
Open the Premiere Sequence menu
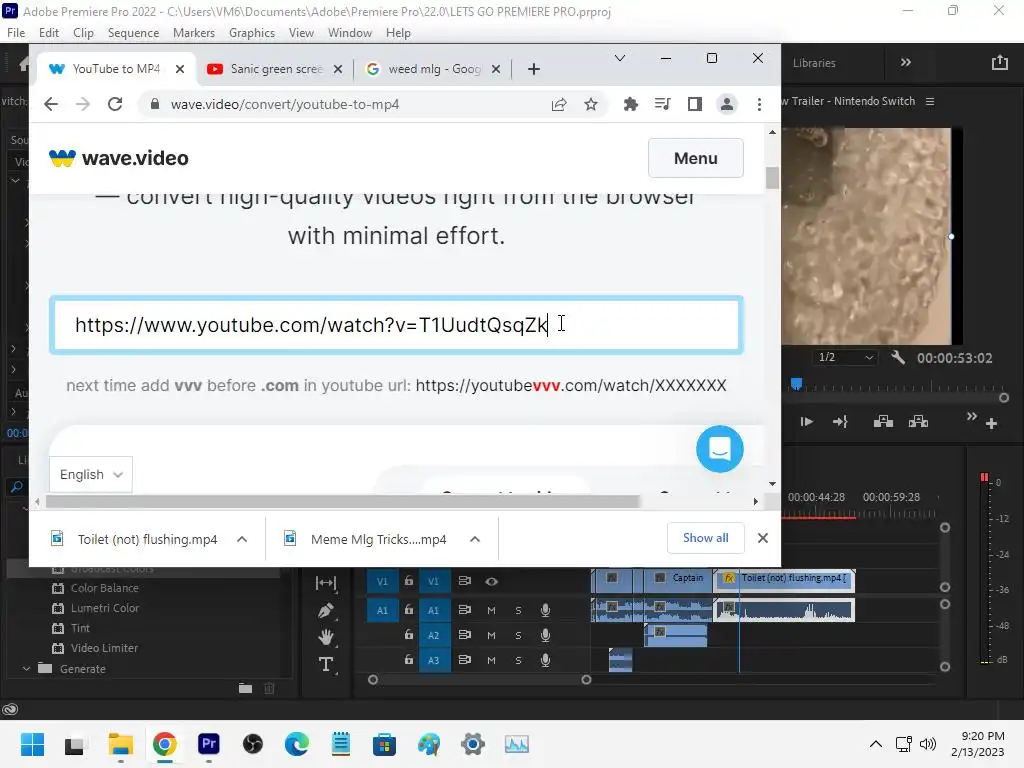pos(133,33)
